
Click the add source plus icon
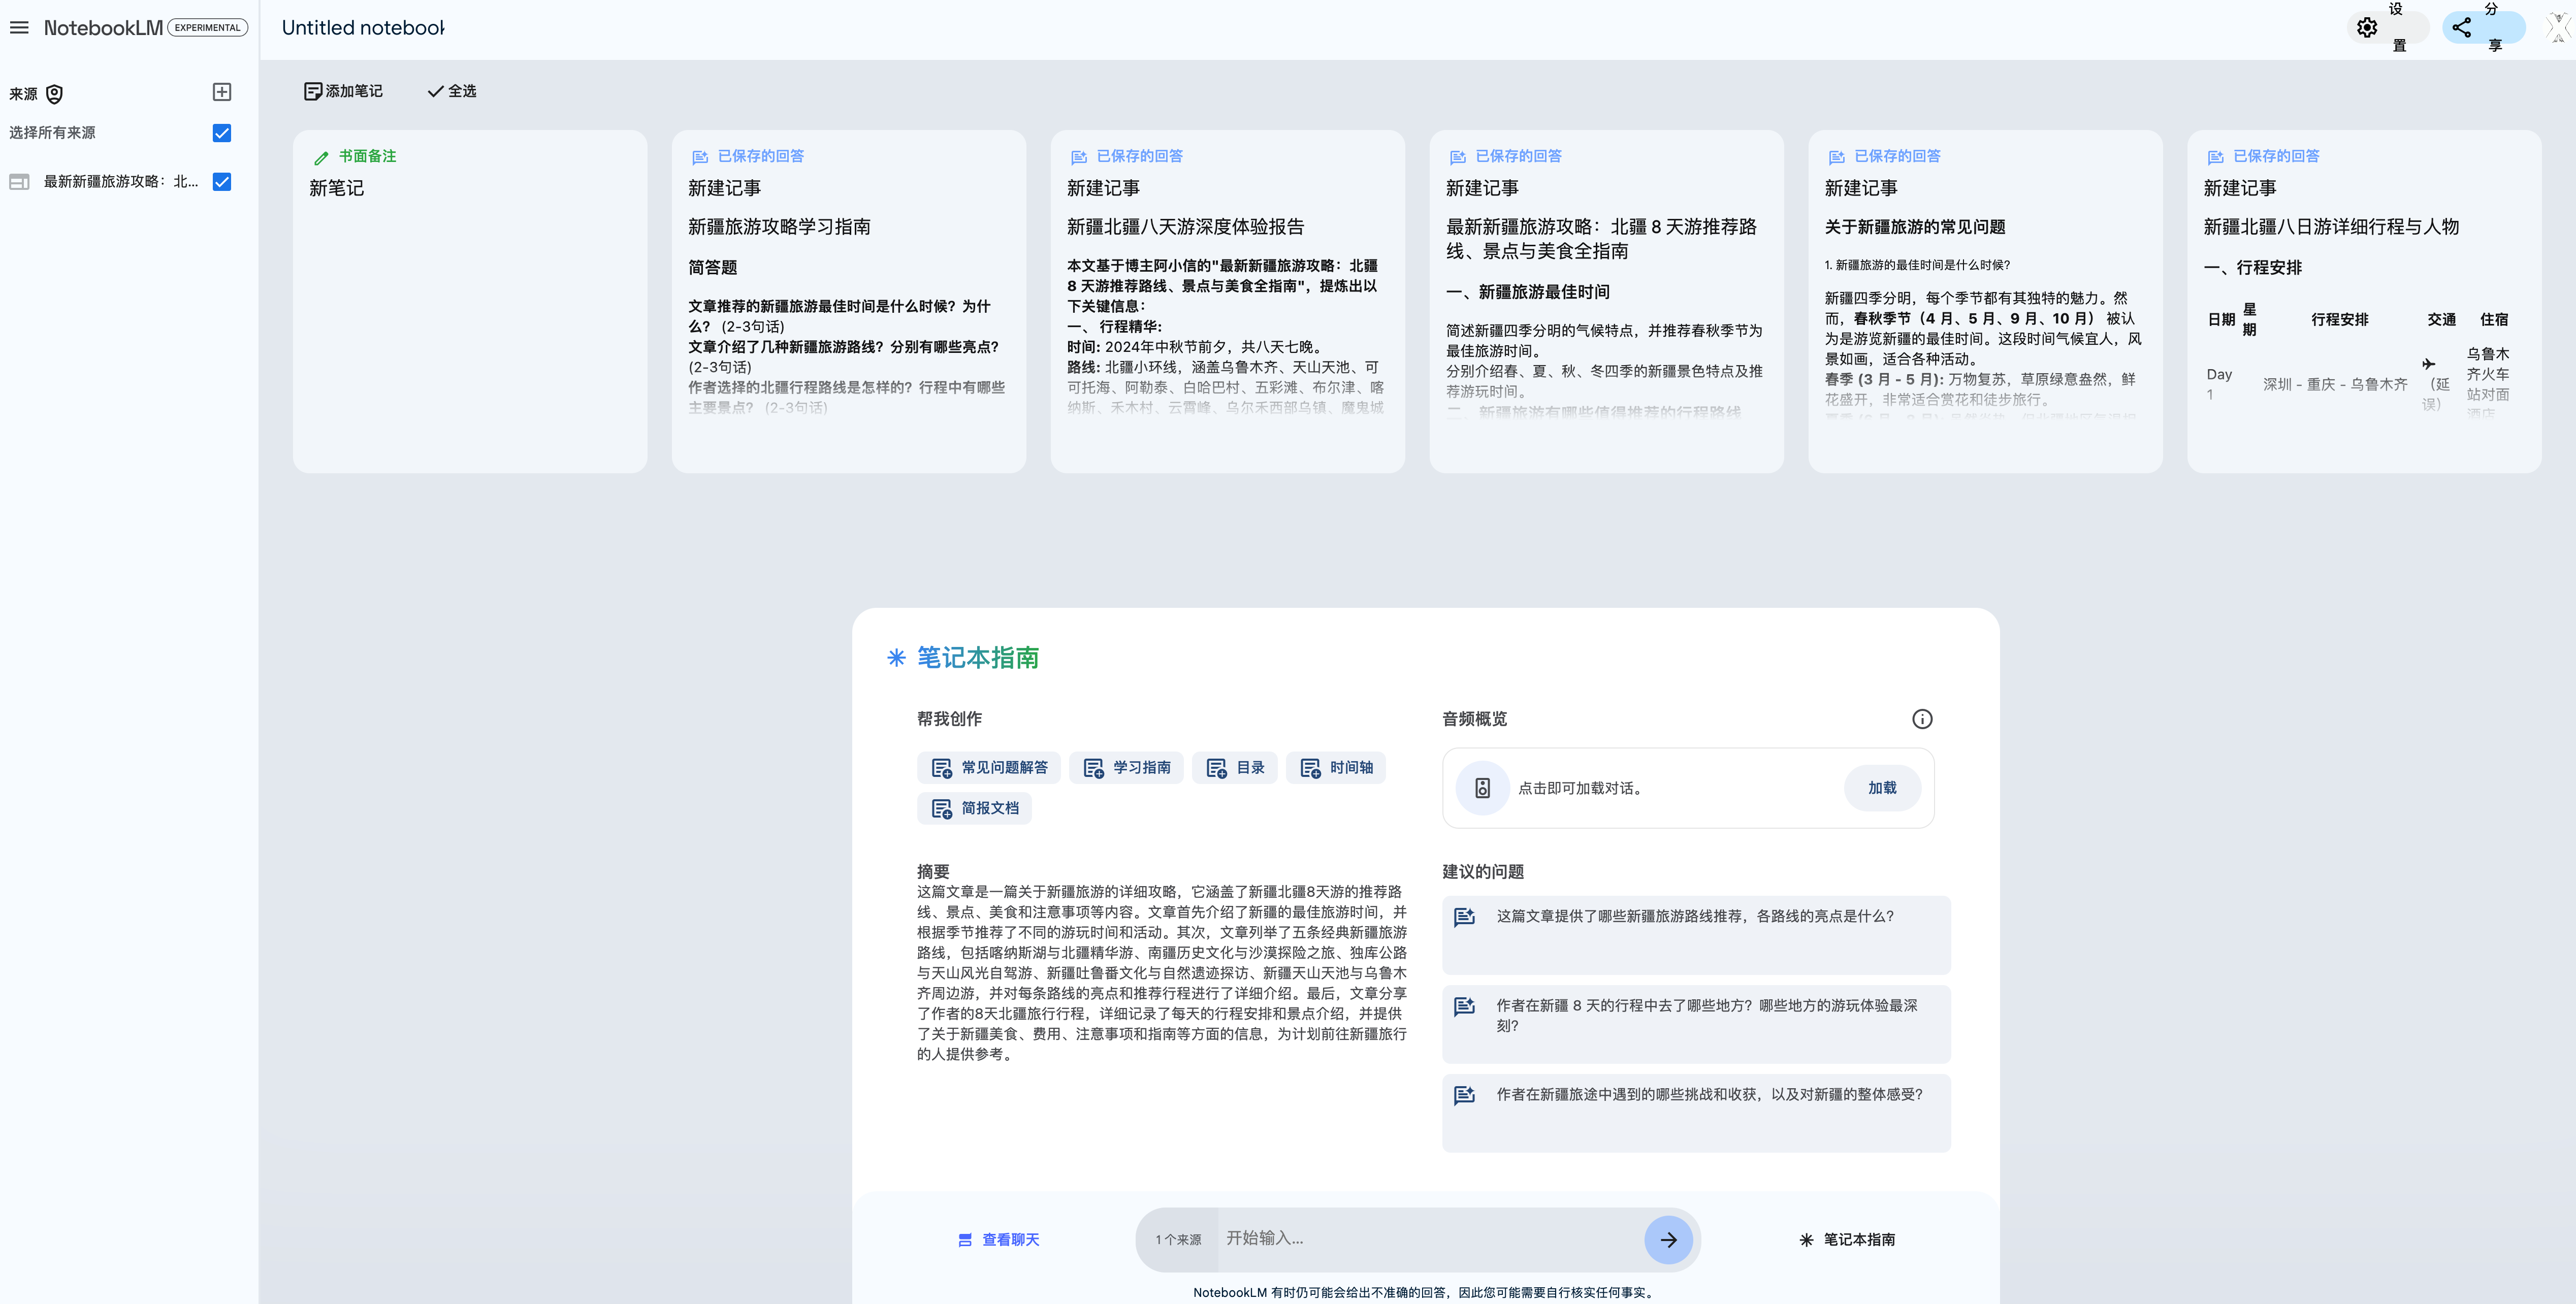click(x=222, y=92)
